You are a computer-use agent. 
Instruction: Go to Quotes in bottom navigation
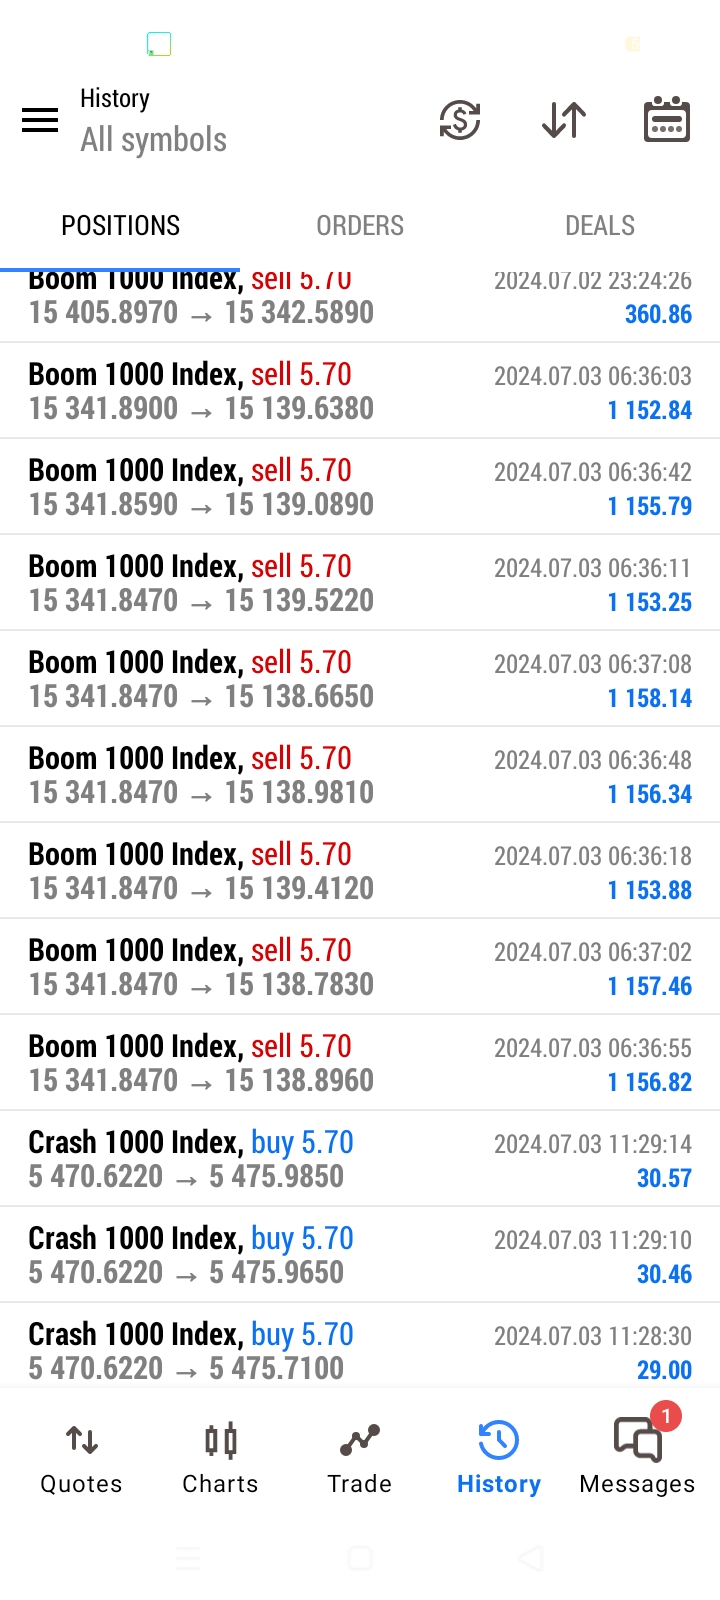[x=81, y=1458]
